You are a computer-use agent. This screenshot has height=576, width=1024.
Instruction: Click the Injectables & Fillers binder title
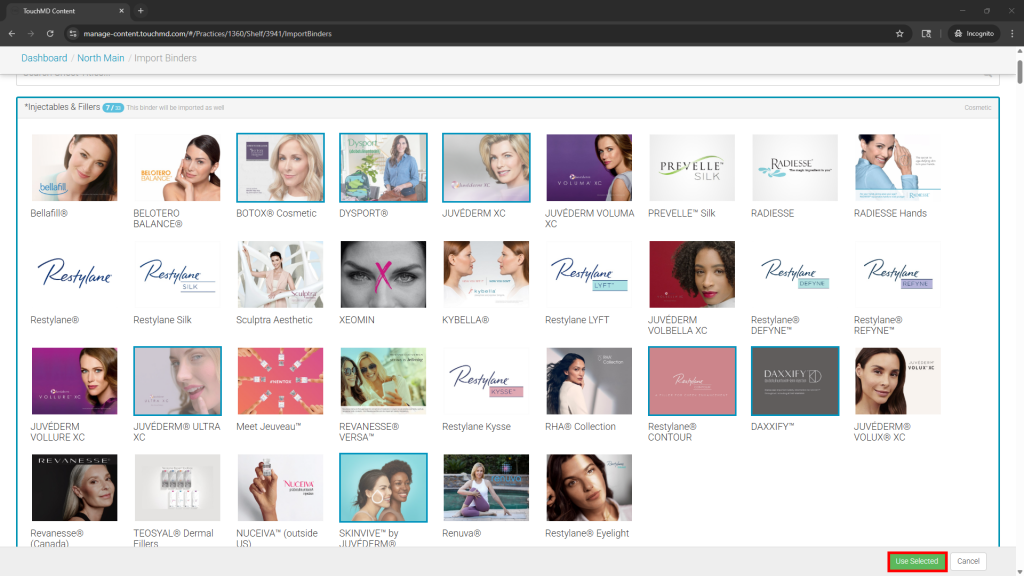pyautogui.click(x=63, y=107)
